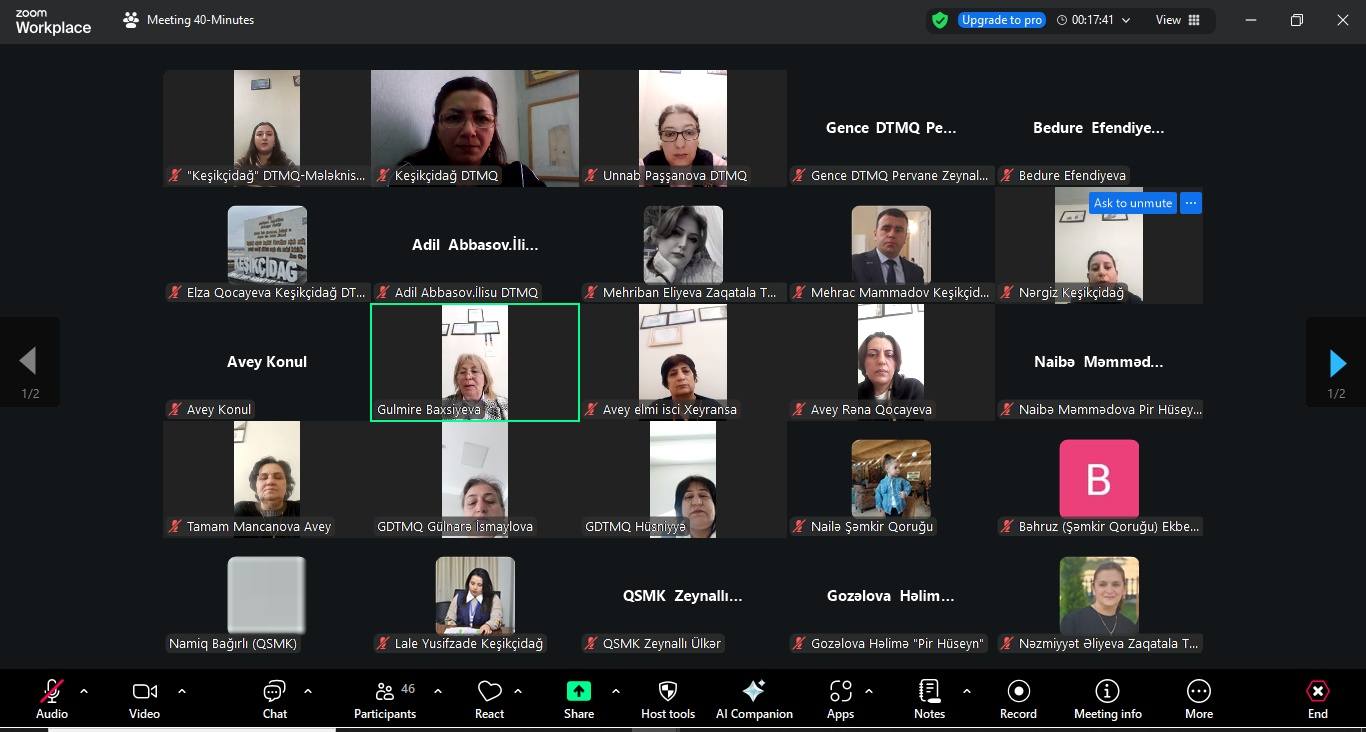The image size is (1366, 732).
Task: Open the timer dropdown next to 00:17:41
Action: [1126, 20]
